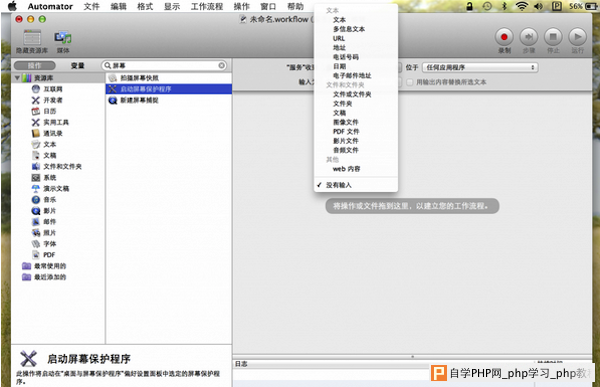The width and height of the screenshot is (600, 387).
Task: Select the 拍摄屏幕快照 action in results
Action: 169,78
